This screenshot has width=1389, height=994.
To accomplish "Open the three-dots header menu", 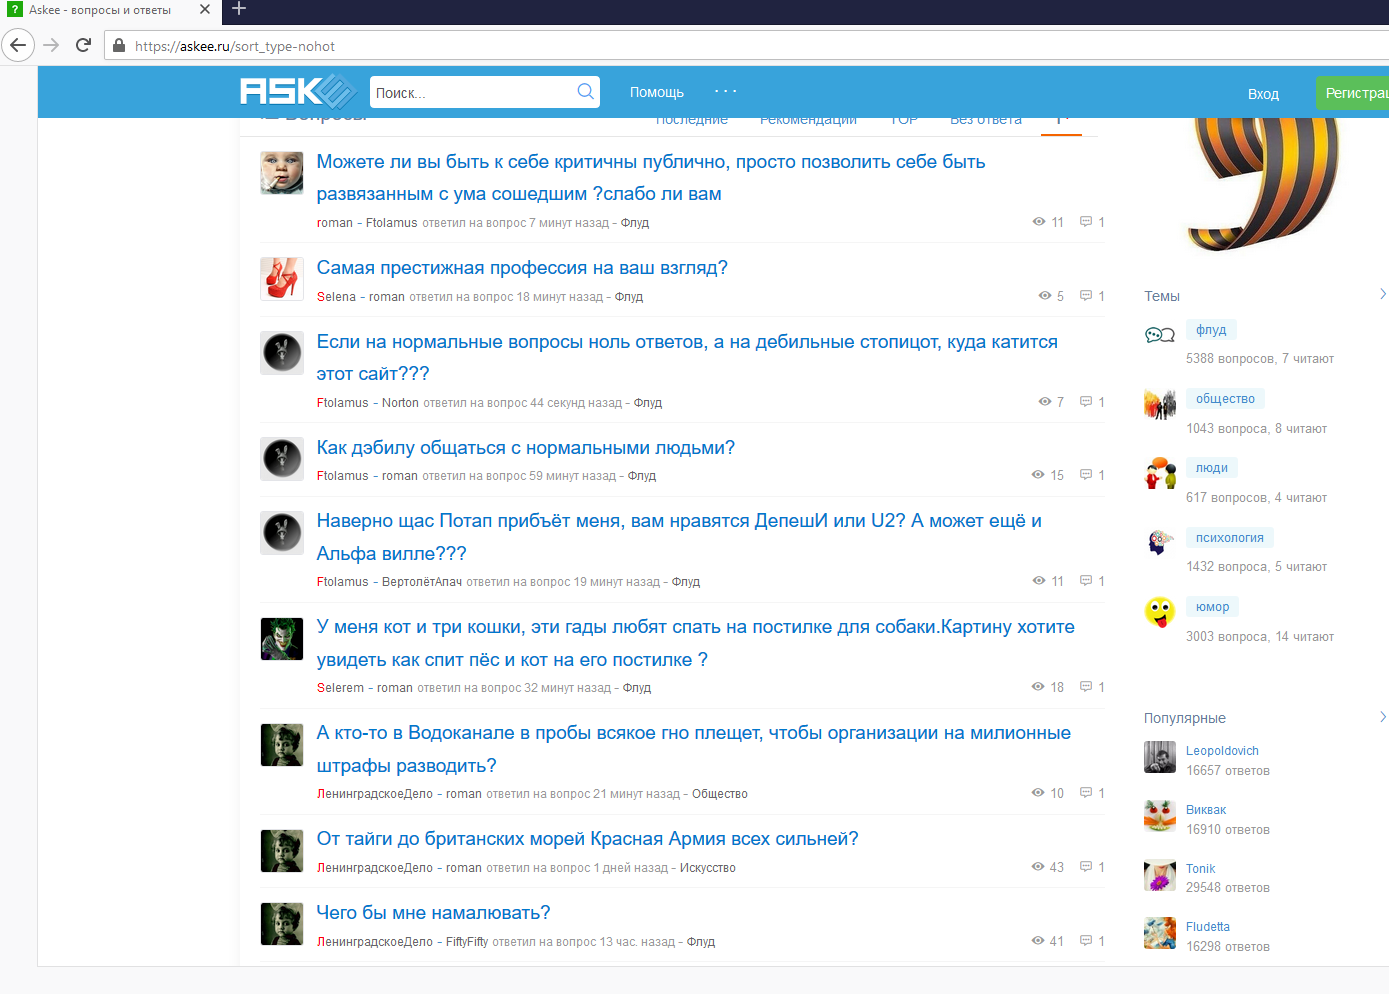I will (x=725, y=91).
